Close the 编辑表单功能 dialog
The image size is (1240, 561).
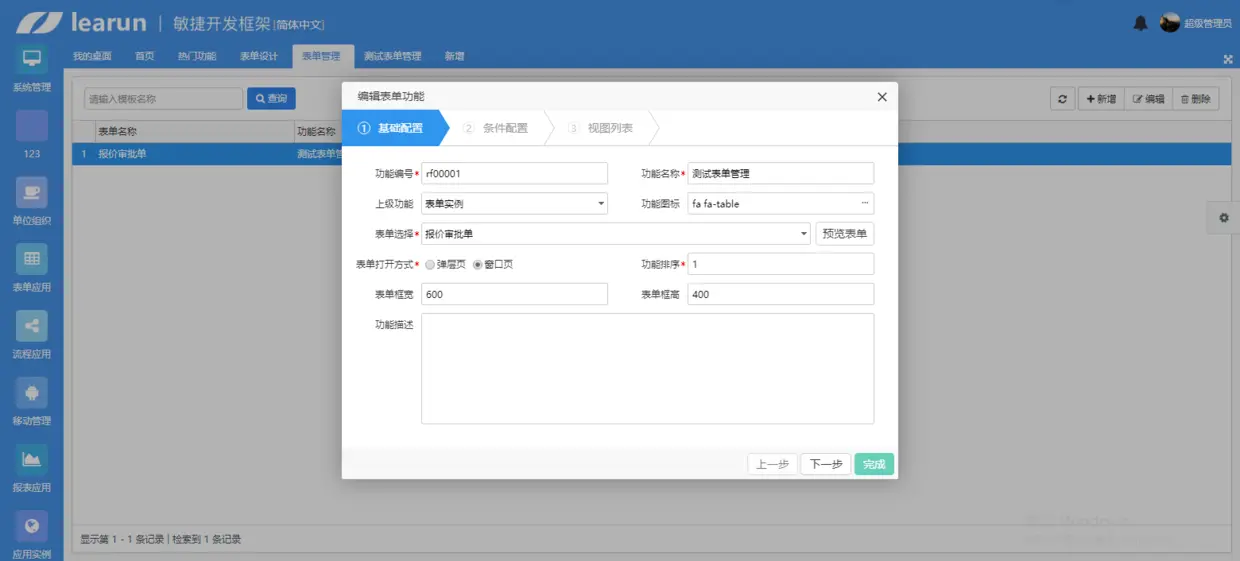click(x=882, y=97)
